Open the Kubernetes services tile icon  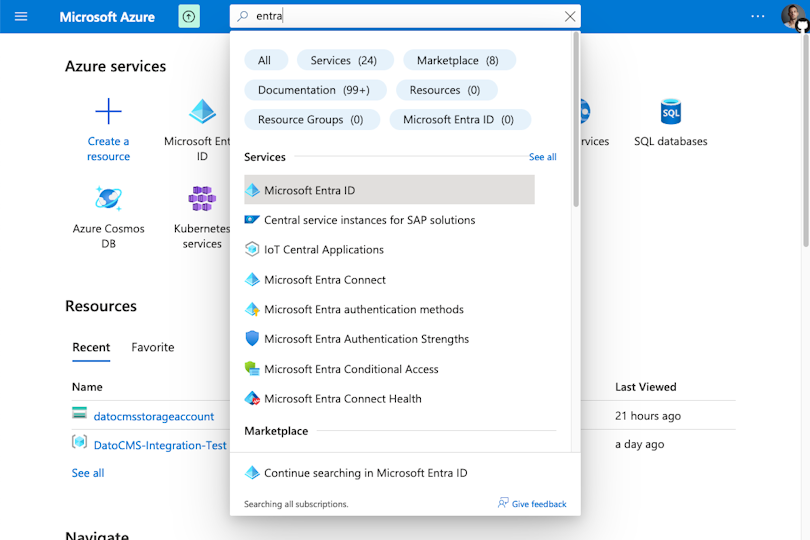pyautogui.click(x=202, y=198)
